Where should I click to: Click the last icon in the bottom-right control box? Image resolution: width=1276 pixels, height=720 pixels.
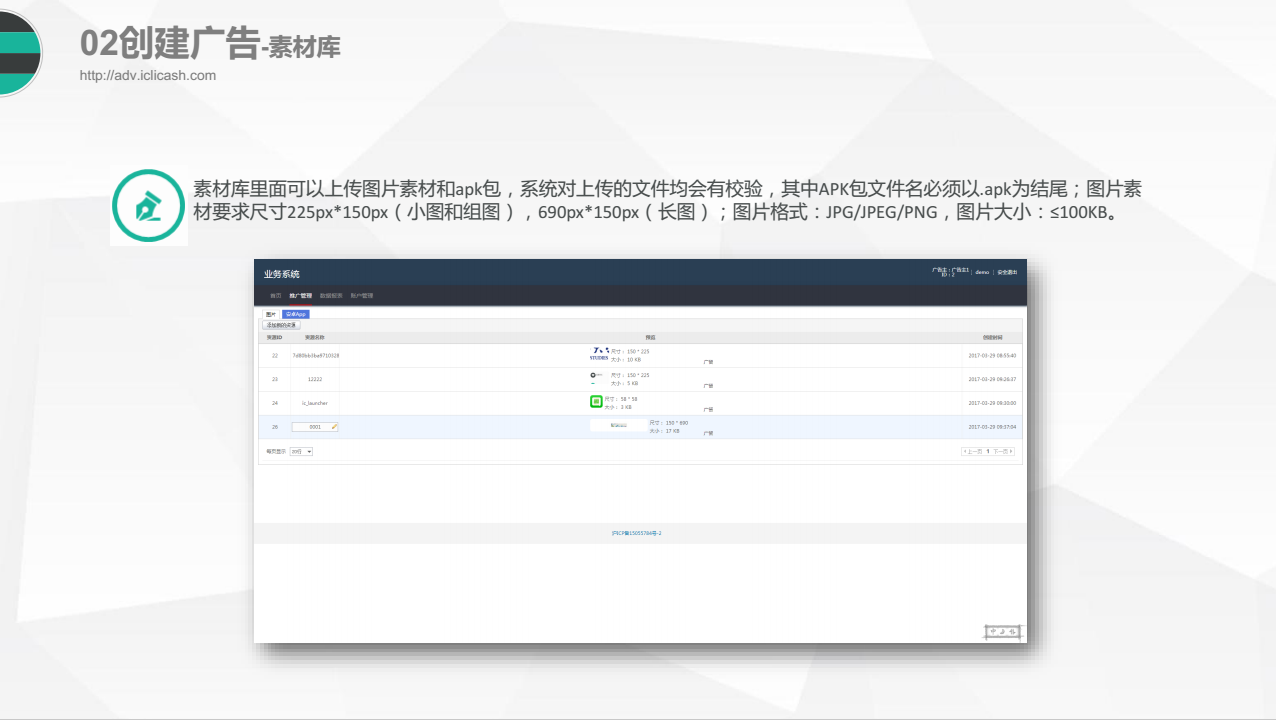pos(1013,631)
